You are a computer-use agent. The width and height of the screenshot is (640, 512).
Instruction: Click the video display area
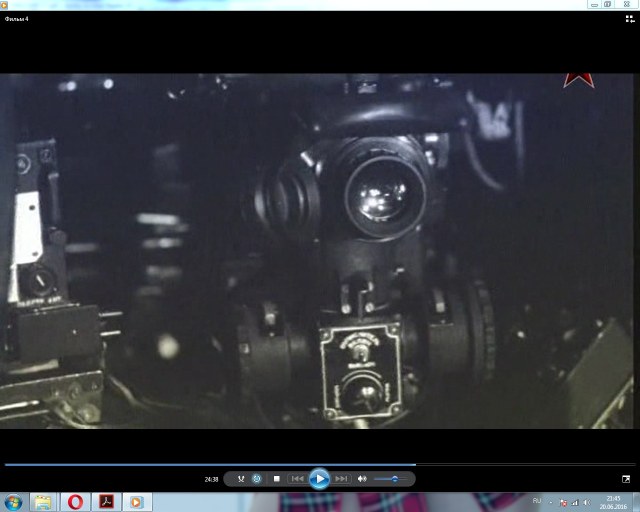pyautogui.click(x=320, y=250)
